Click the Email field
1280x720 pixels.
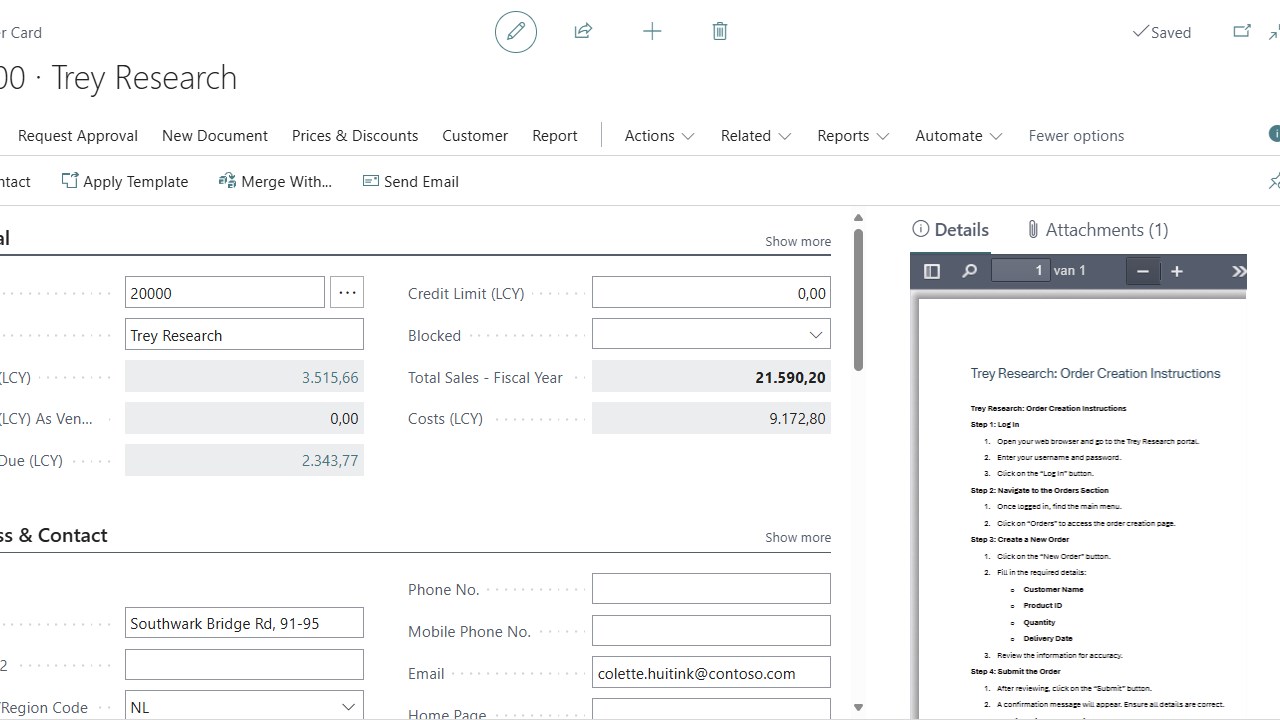[711, 673]
